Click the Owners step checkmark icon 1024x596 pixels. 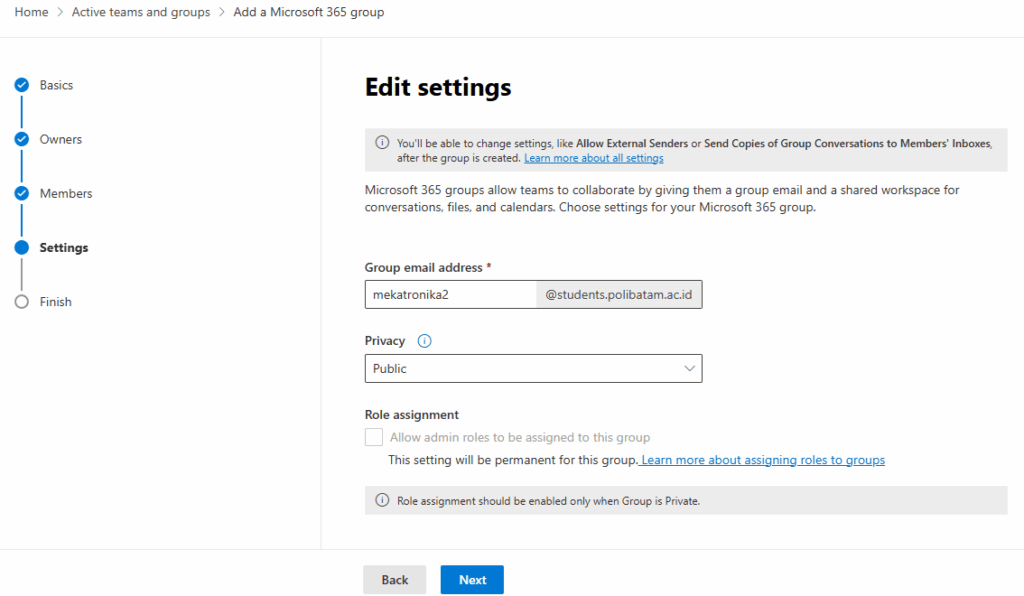click(21, 139)
